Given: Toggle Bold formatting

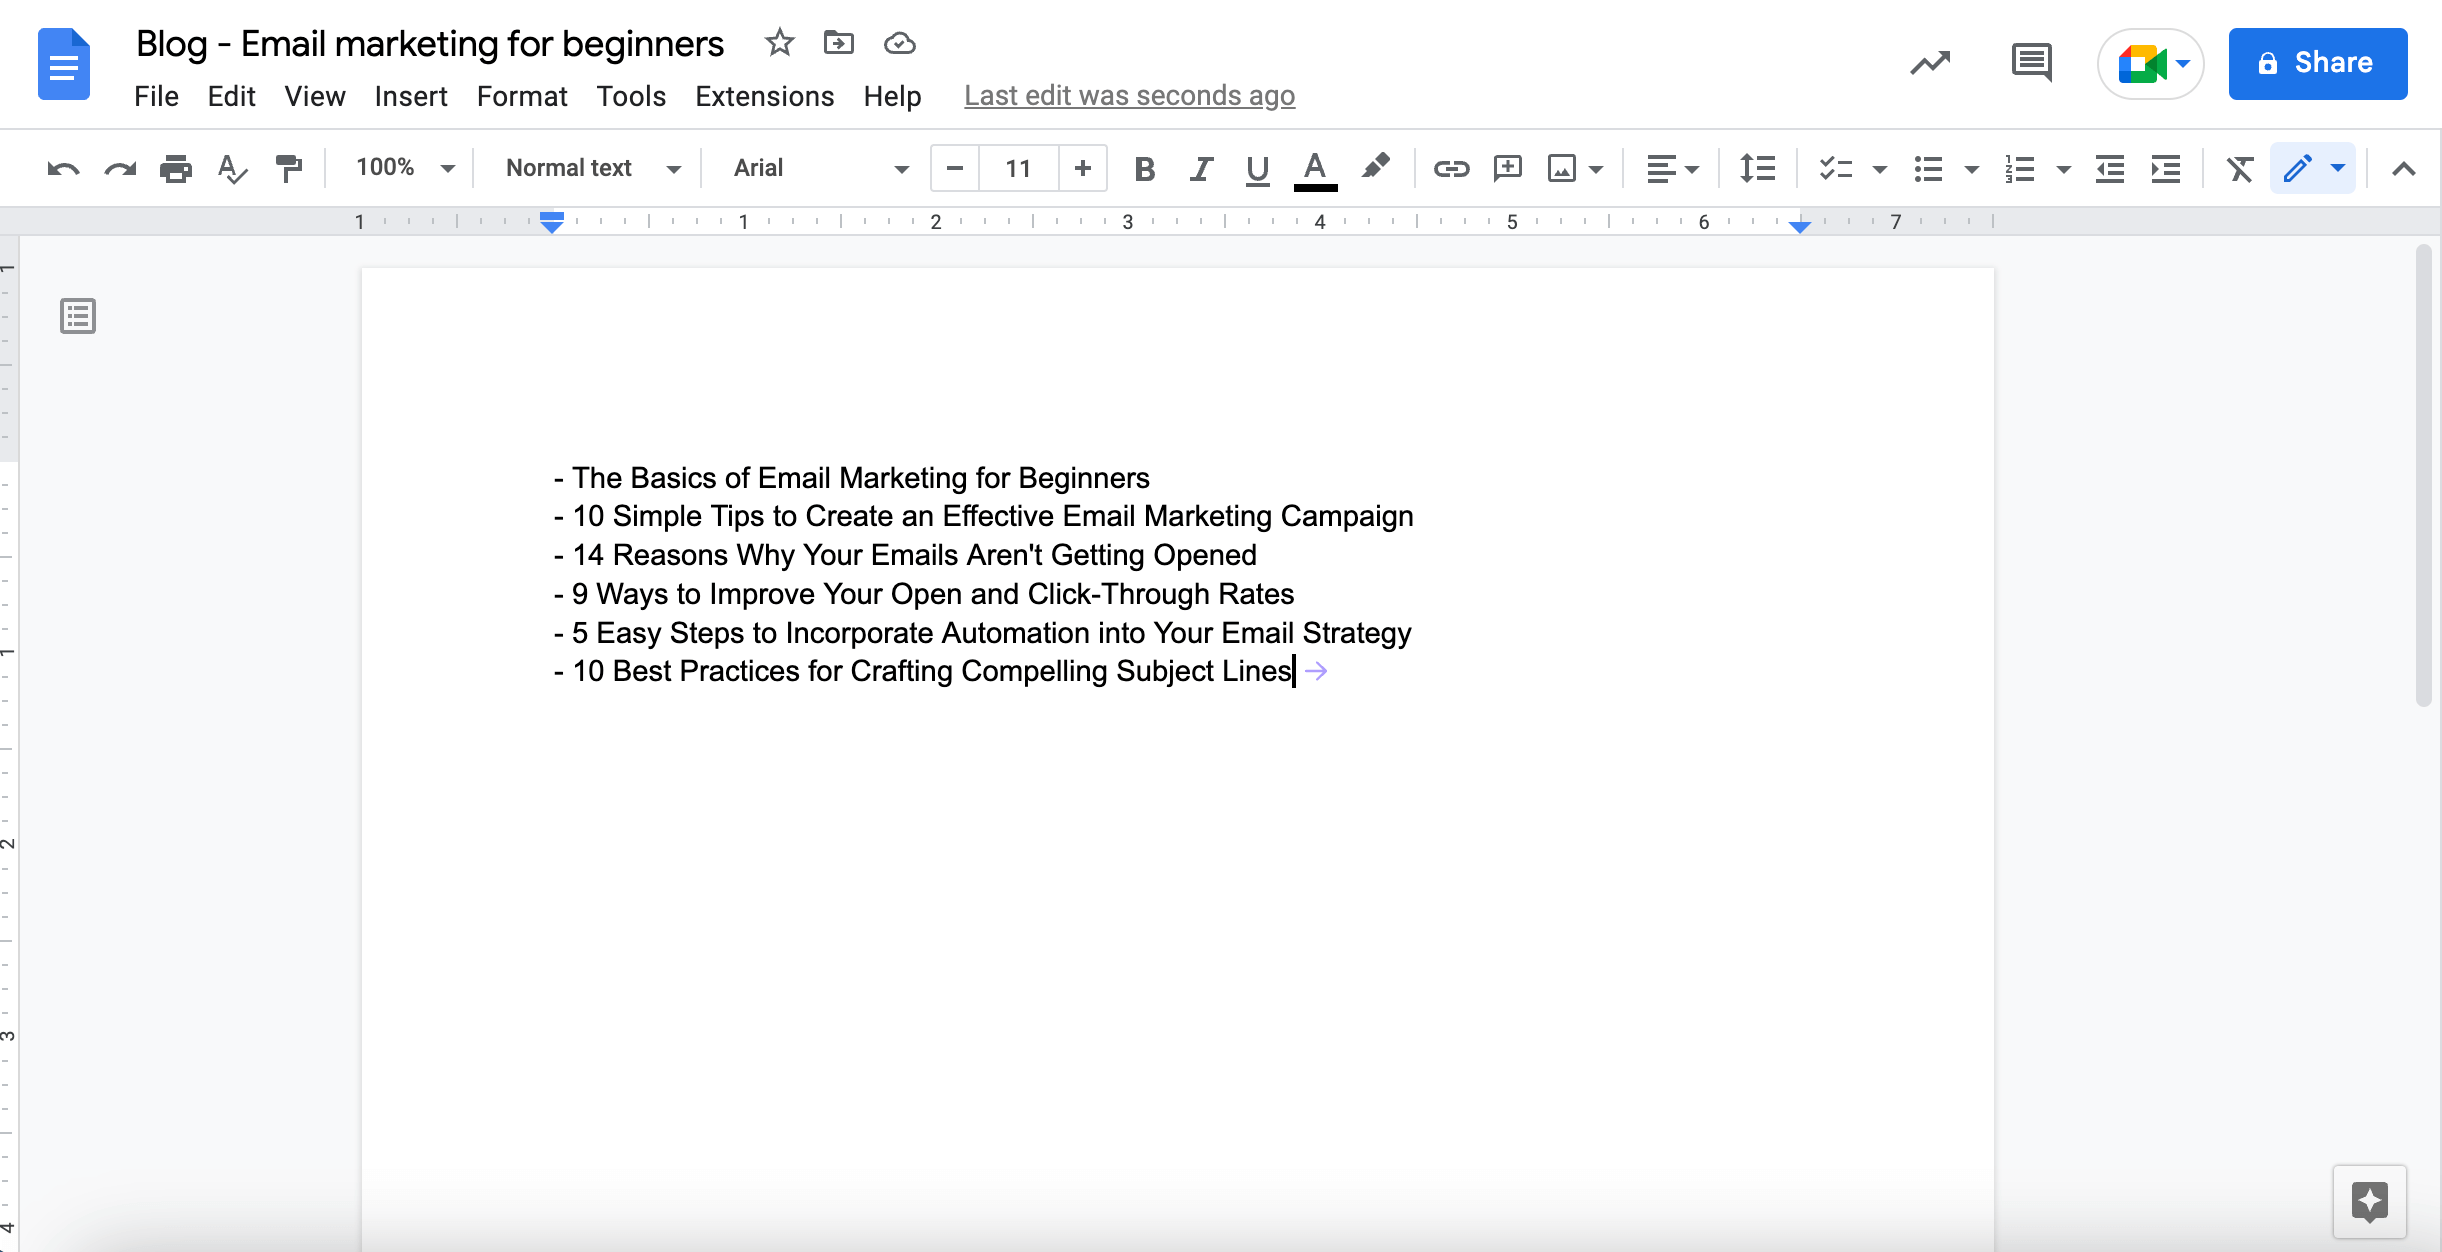Looking at the screenshot, I should (x=1145, y=168).
